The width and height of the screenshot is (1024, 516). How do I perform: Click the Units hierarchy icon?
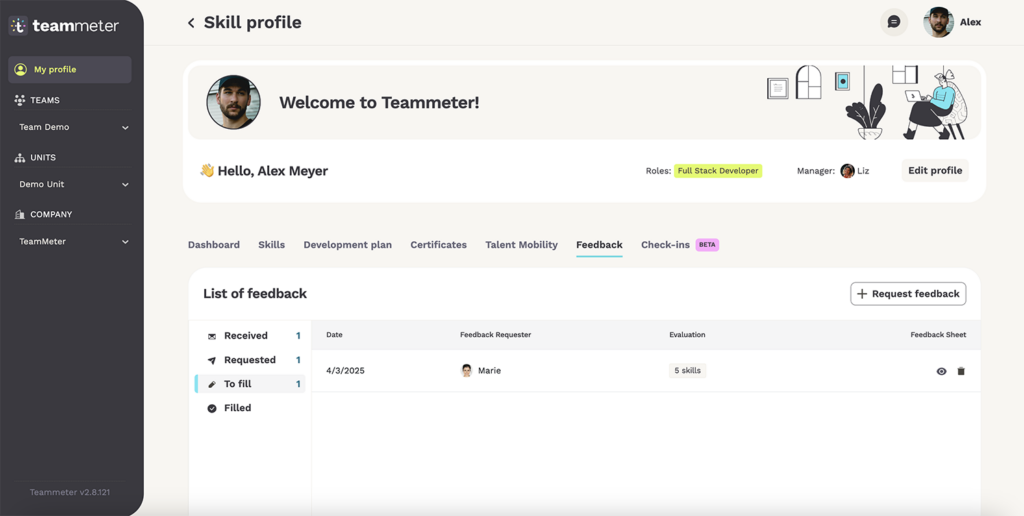coord(20,157)
